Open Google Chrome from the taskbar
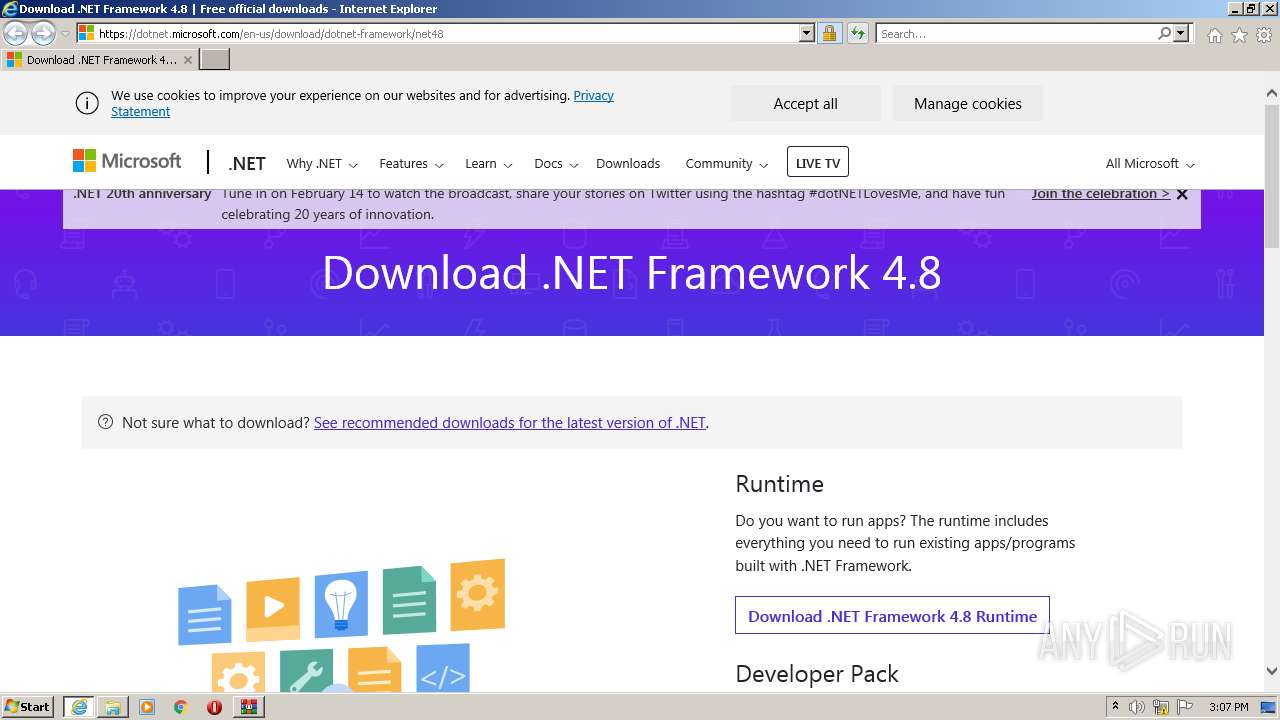 181,707
